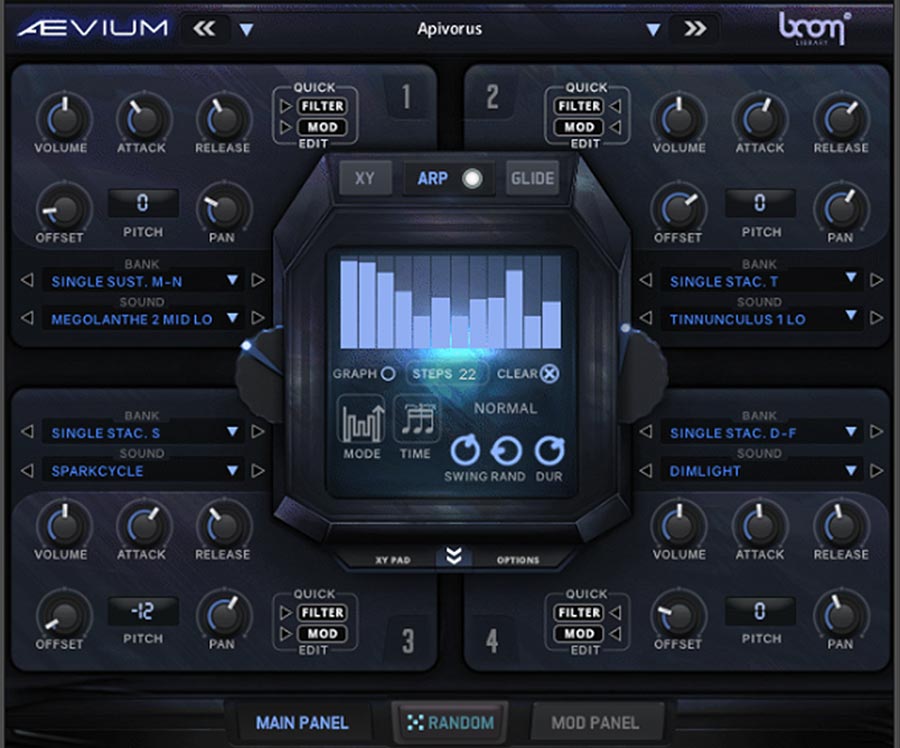Image resolution: width=900 pixels, height=748 pixels.
Task: Toggle layer 2 number button
Action: pos(492,97)
